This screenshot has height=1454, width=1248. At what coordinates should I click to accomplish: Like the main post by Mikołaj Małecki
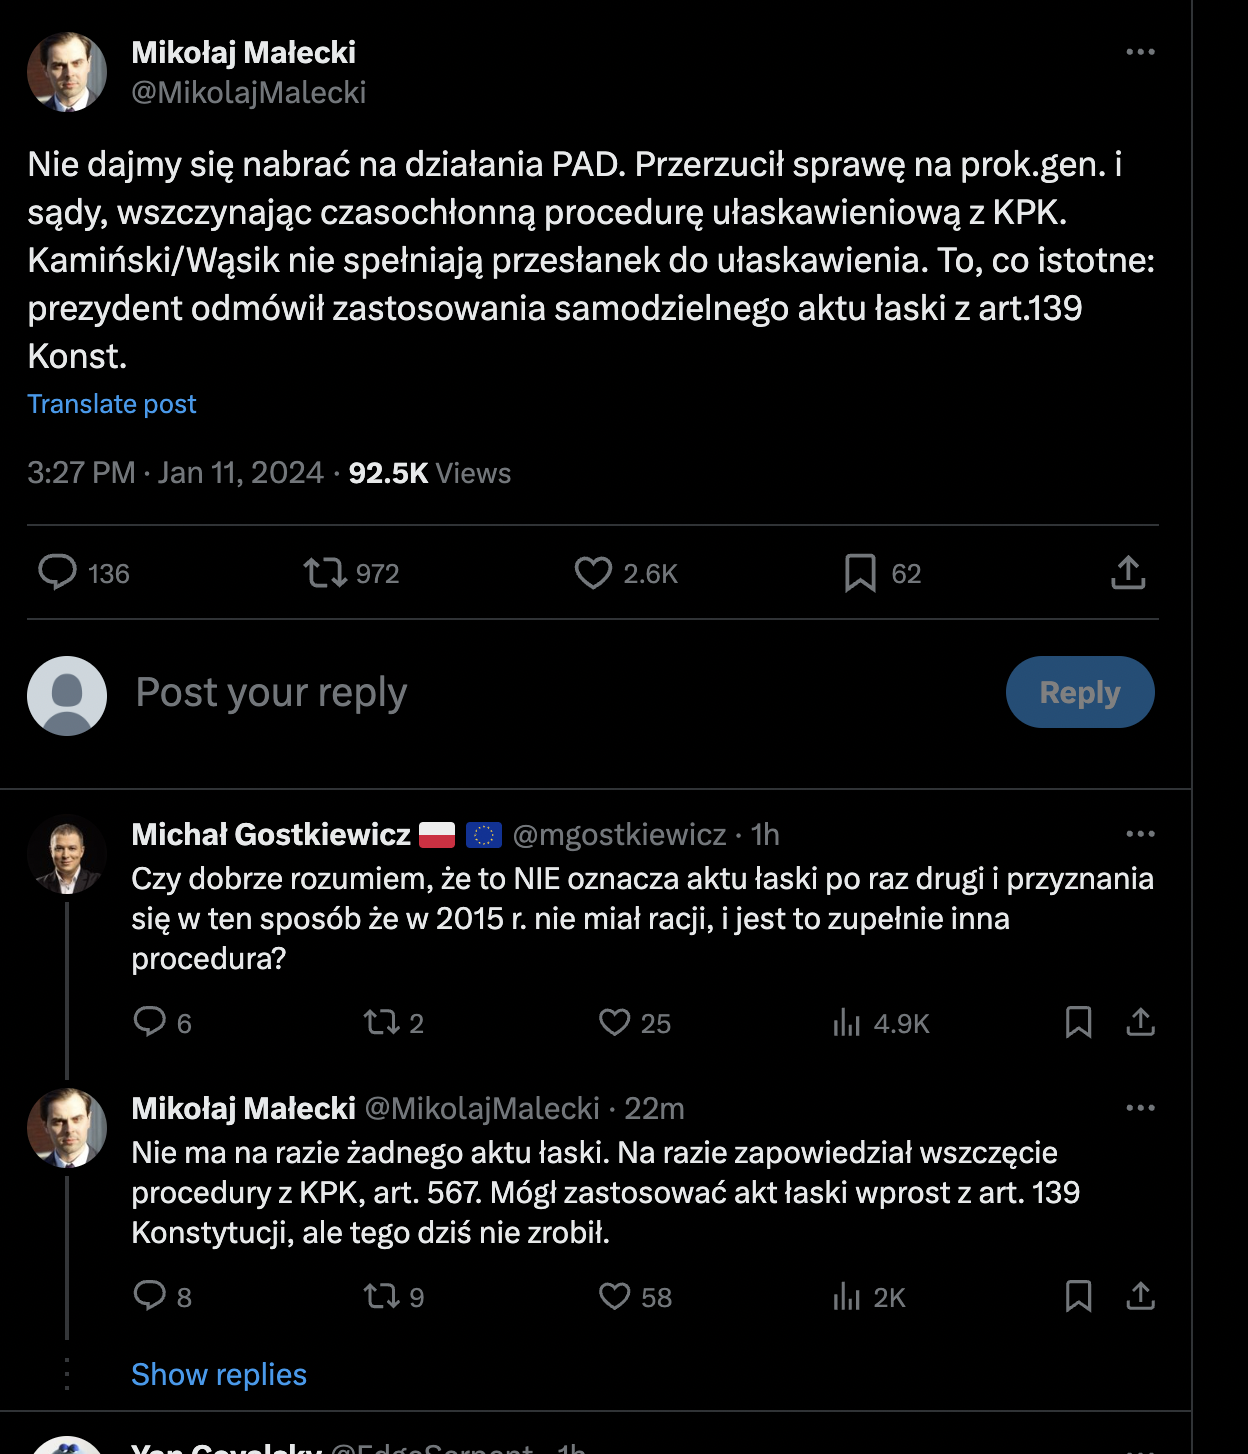pyautogui.click(x=593, y=573)
